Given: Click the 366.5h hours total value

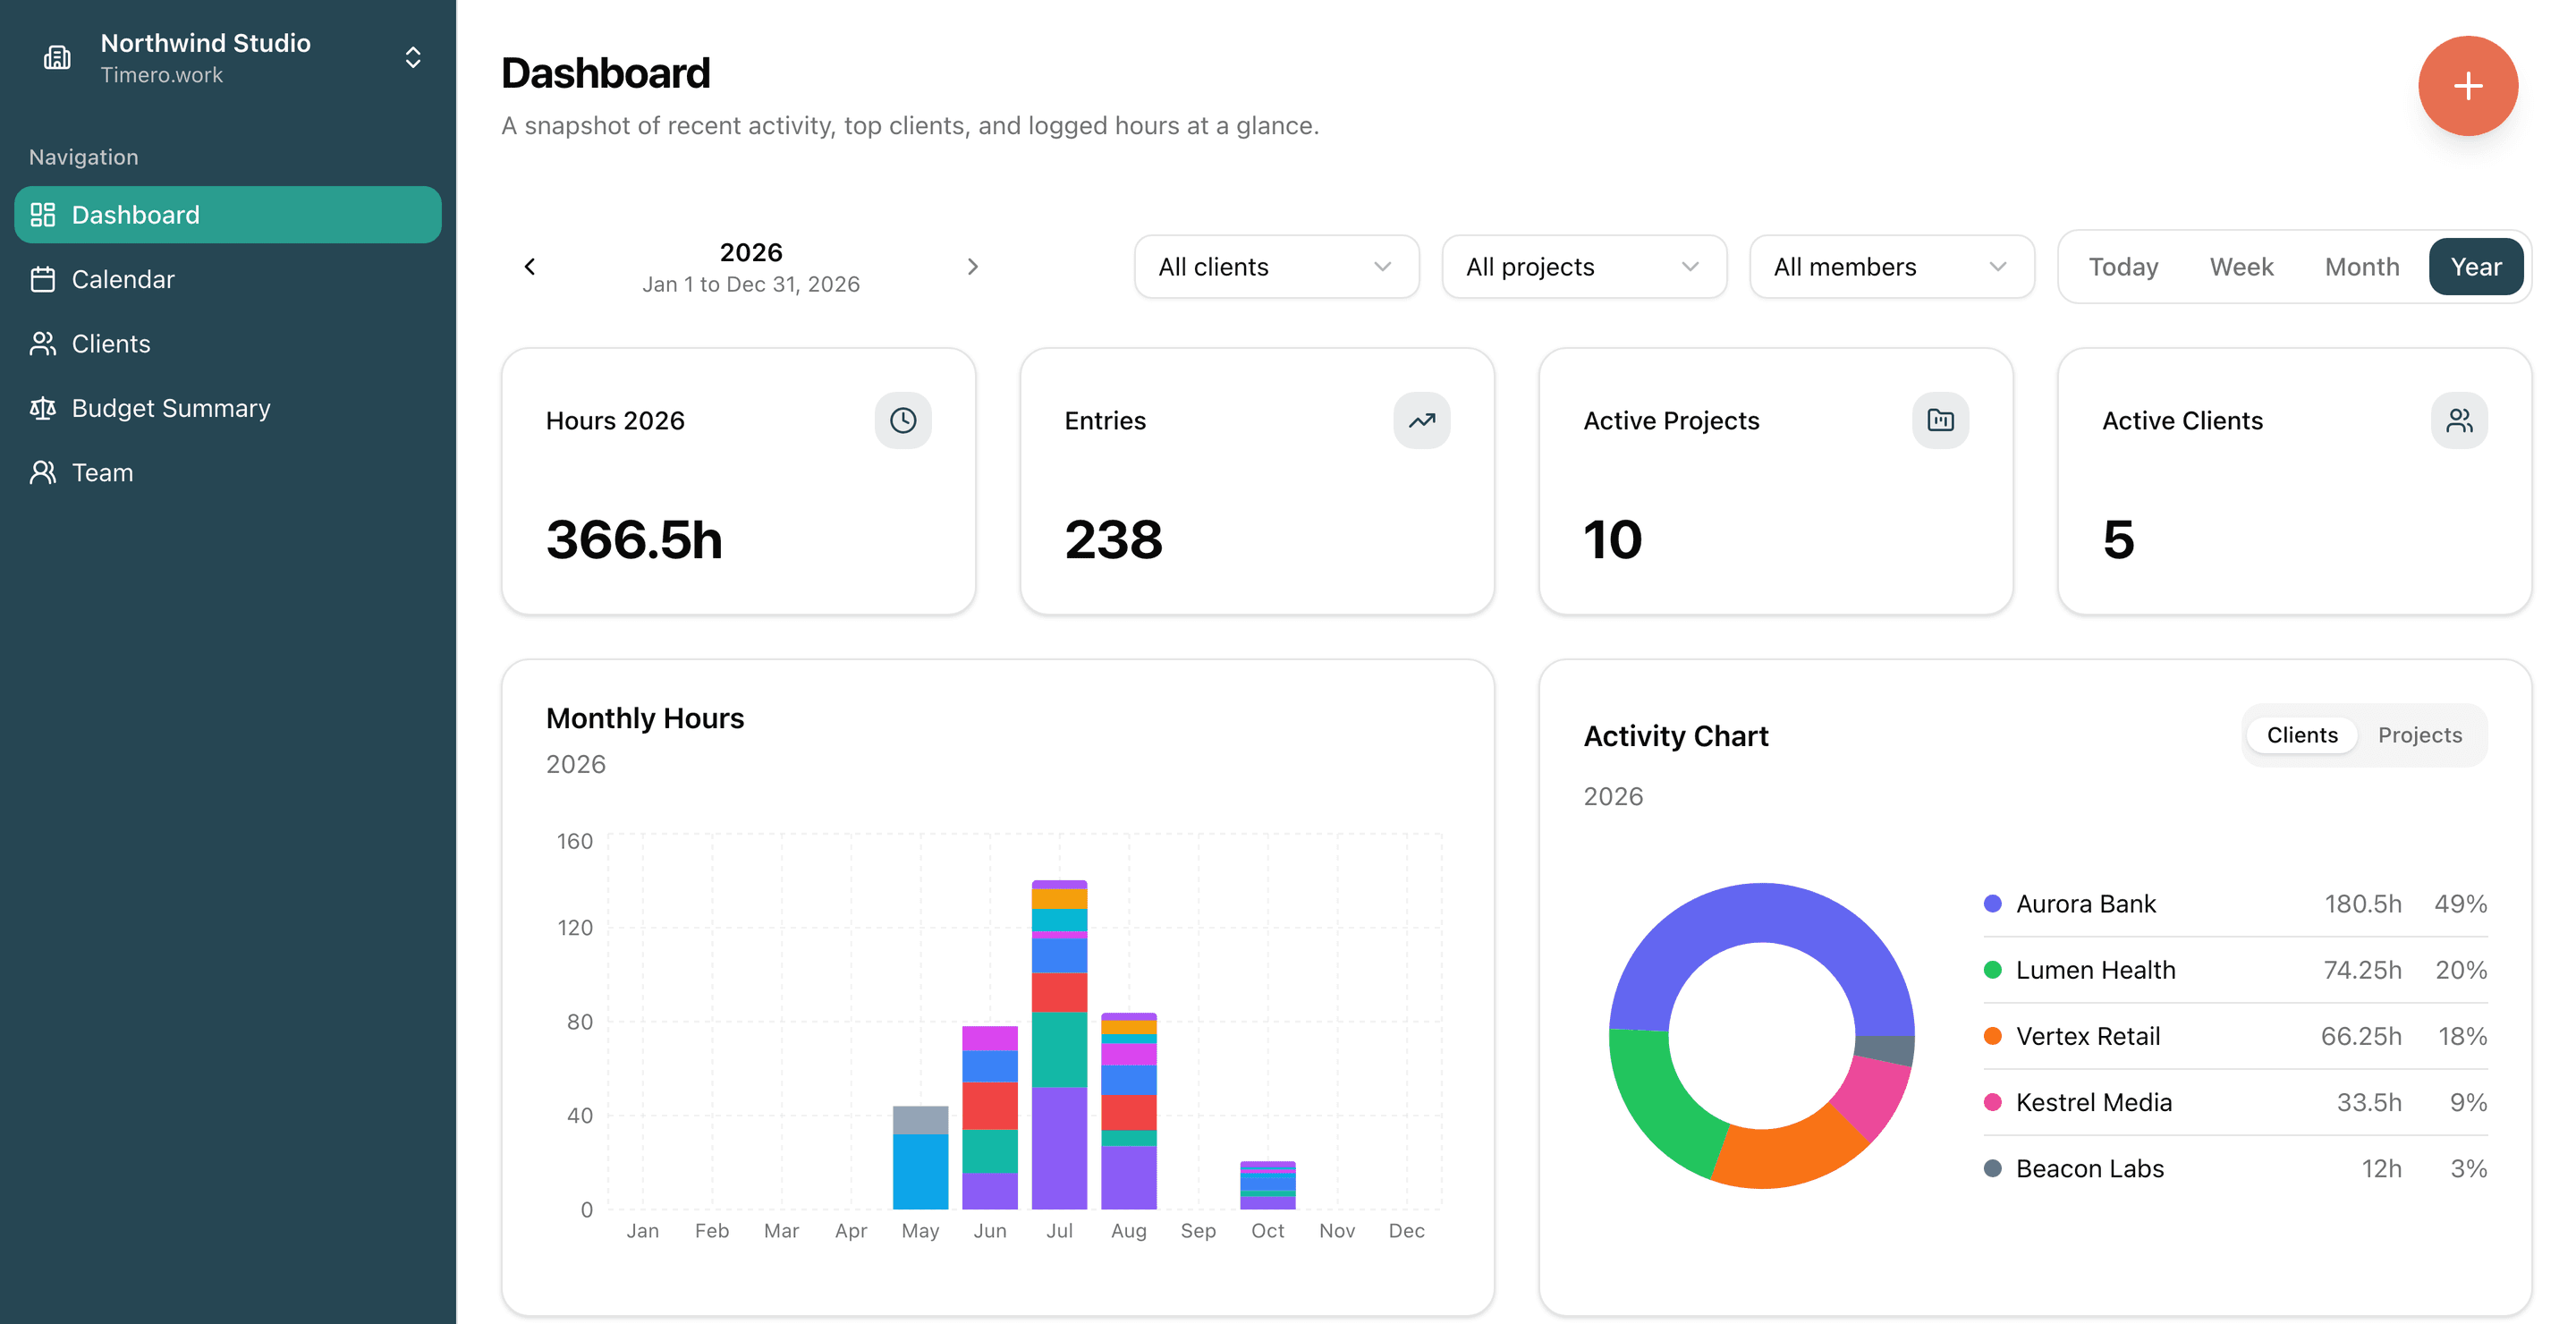Looking at the screenshot, I should click(x=634, y=540).
